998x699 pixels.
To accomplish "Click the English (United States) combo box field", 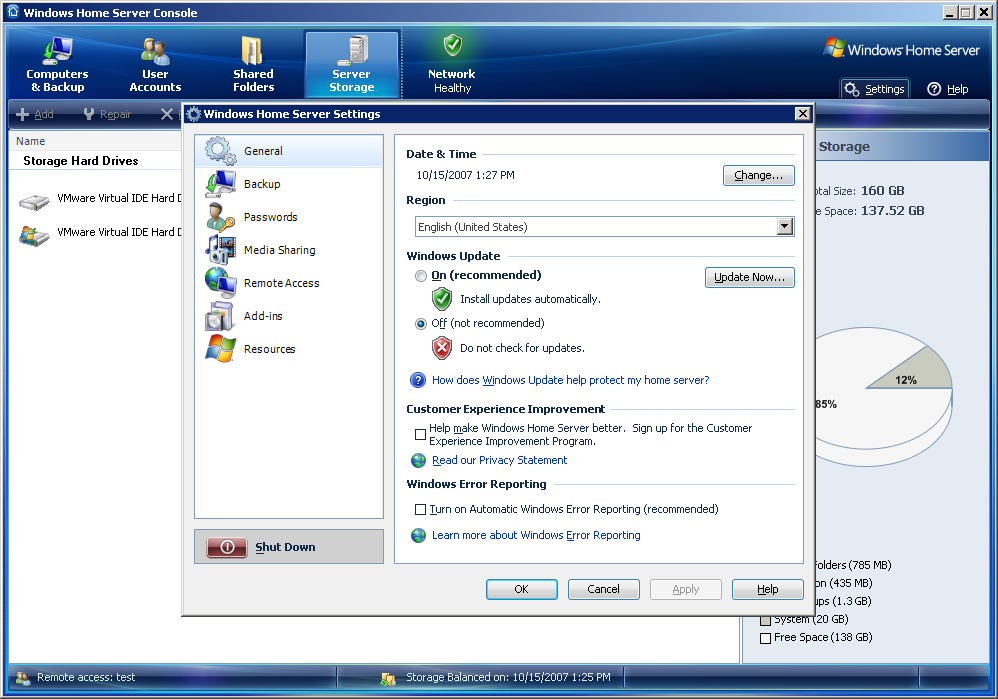I will (x=605, y=227).
